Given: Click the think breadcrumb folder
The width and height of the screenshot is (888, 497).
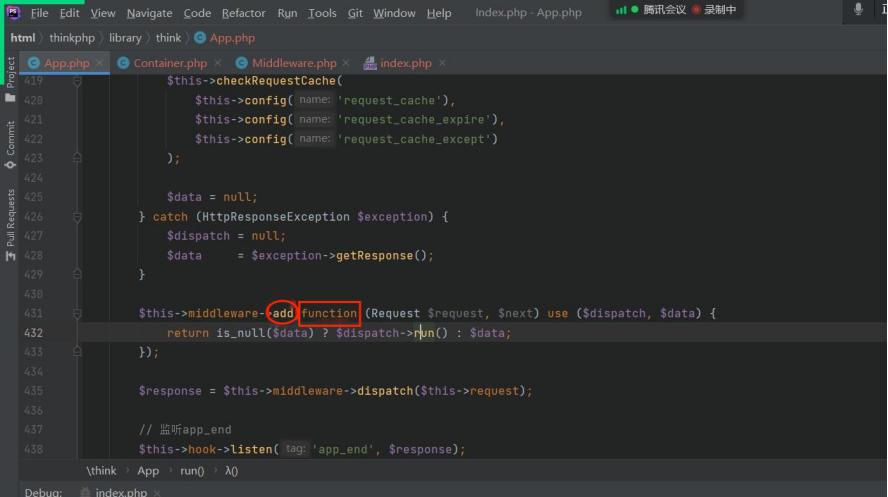Looking at the screenshot, I should point(168,38).
